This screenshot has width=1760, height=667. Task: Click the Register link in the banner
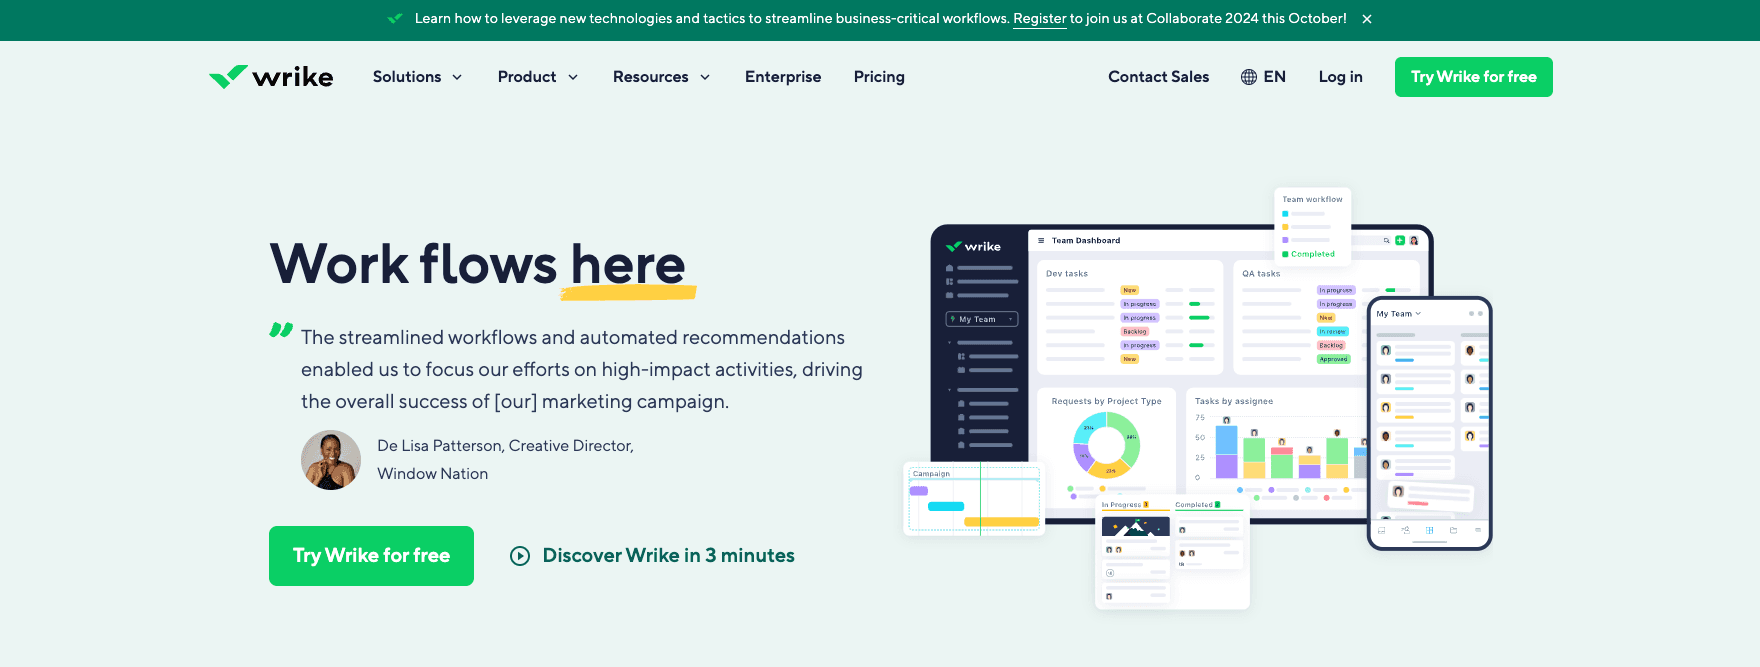1039,19
